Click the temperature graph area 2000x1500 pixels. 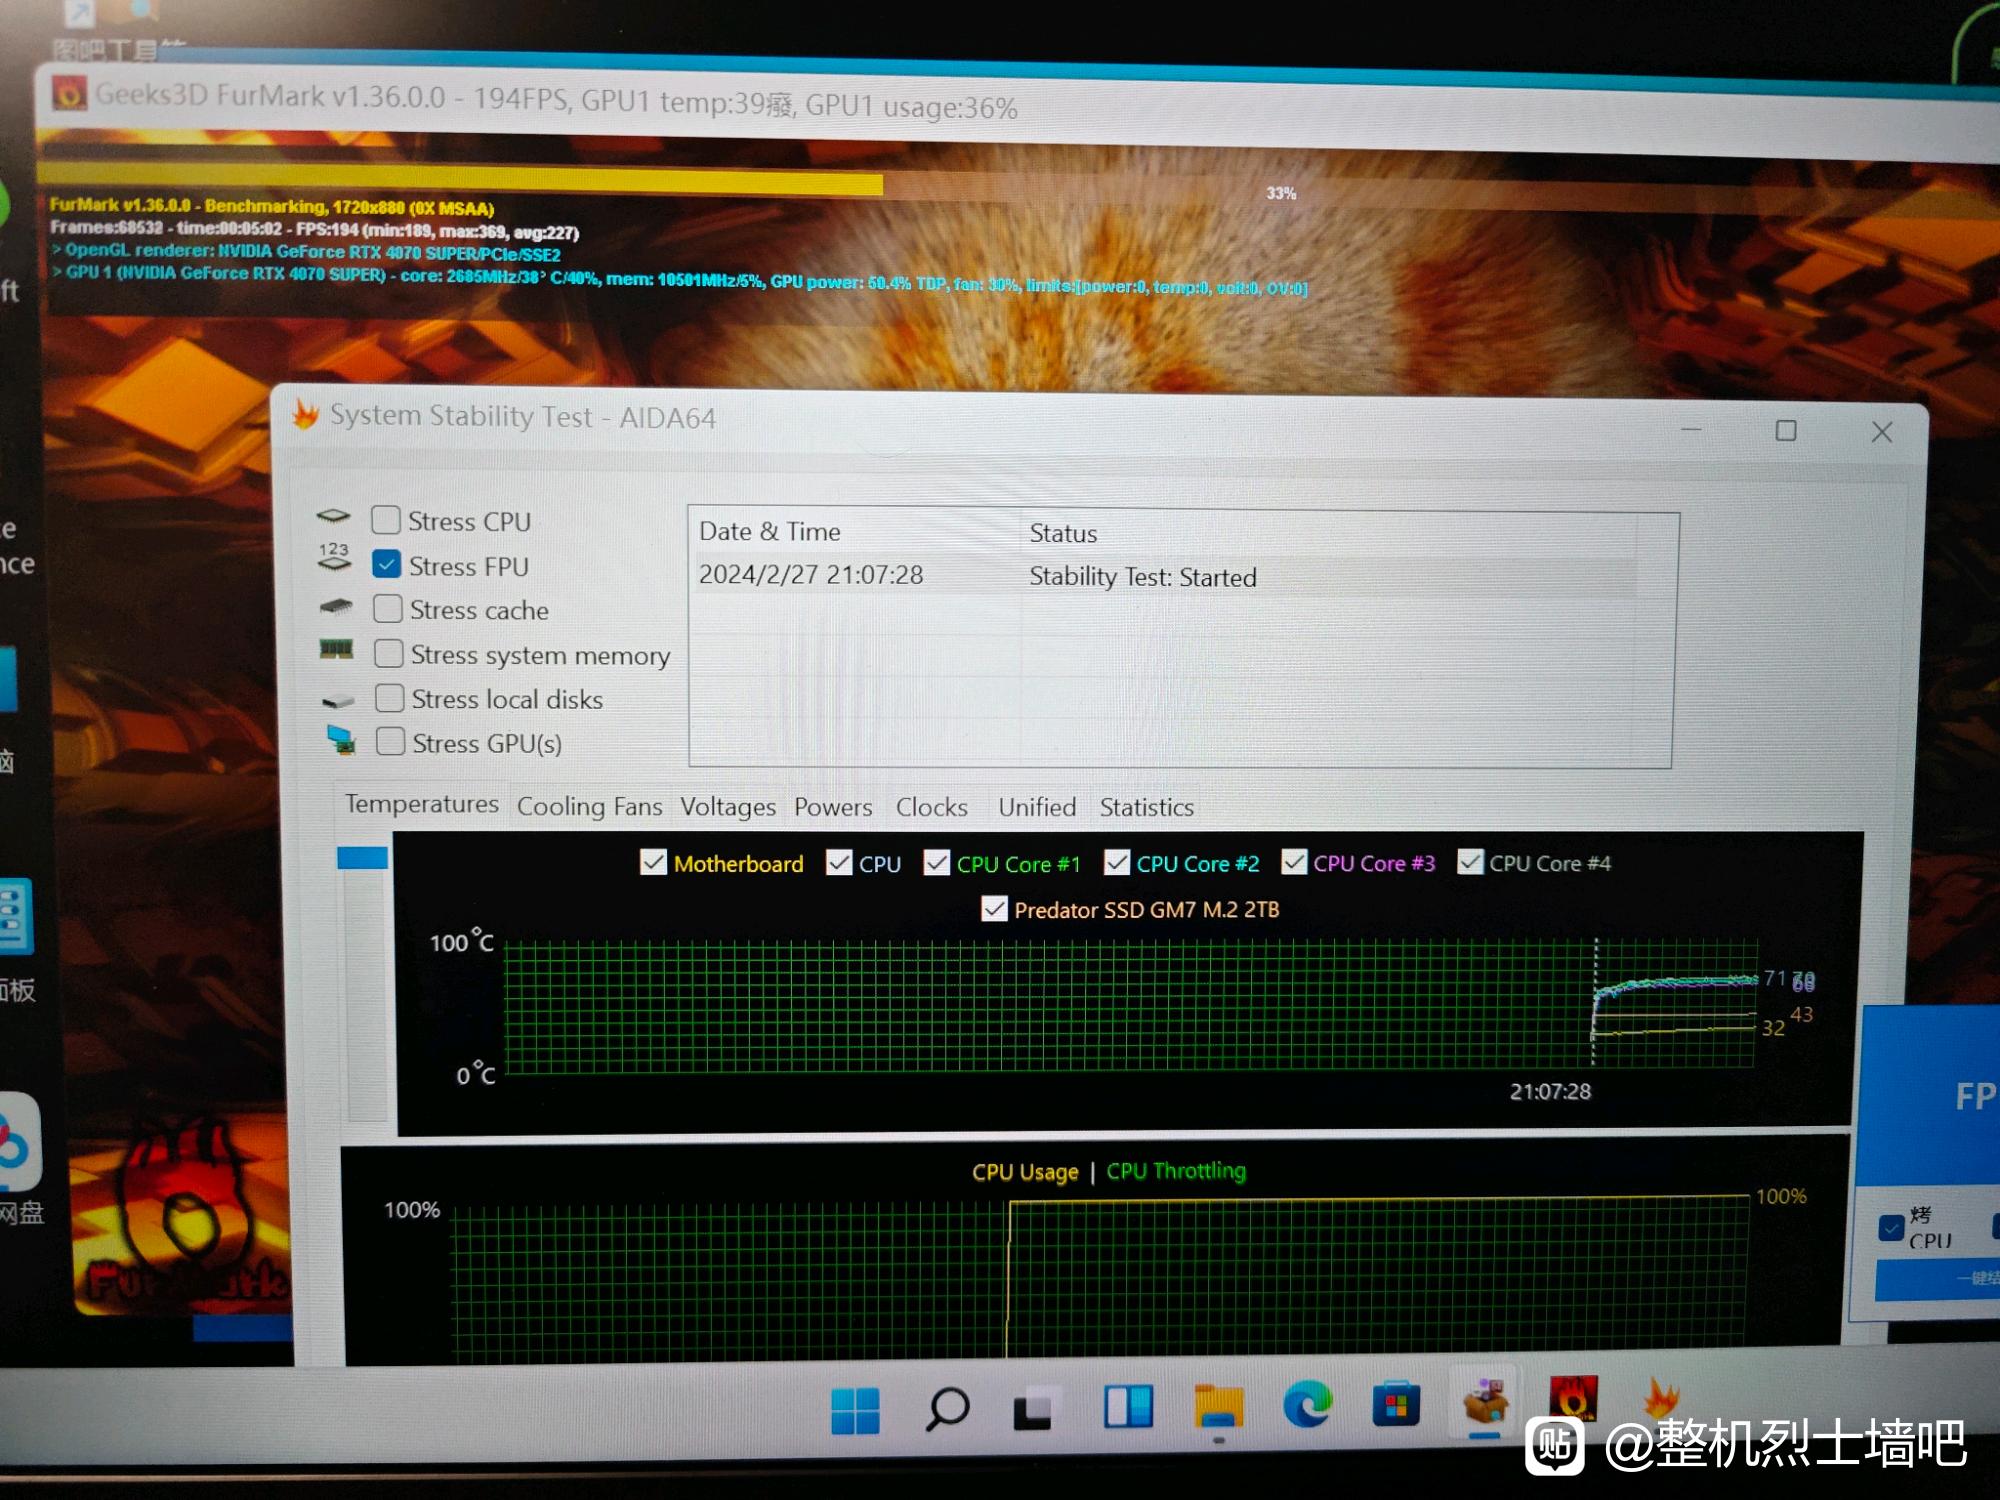coord(1130,1005)
